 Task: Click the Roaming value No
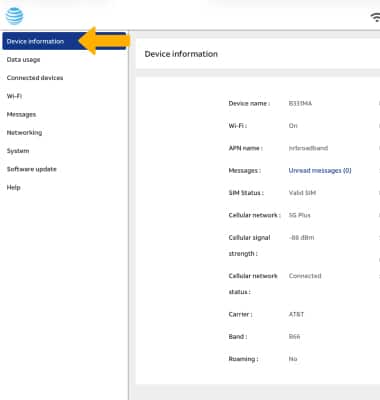[293, 359]
